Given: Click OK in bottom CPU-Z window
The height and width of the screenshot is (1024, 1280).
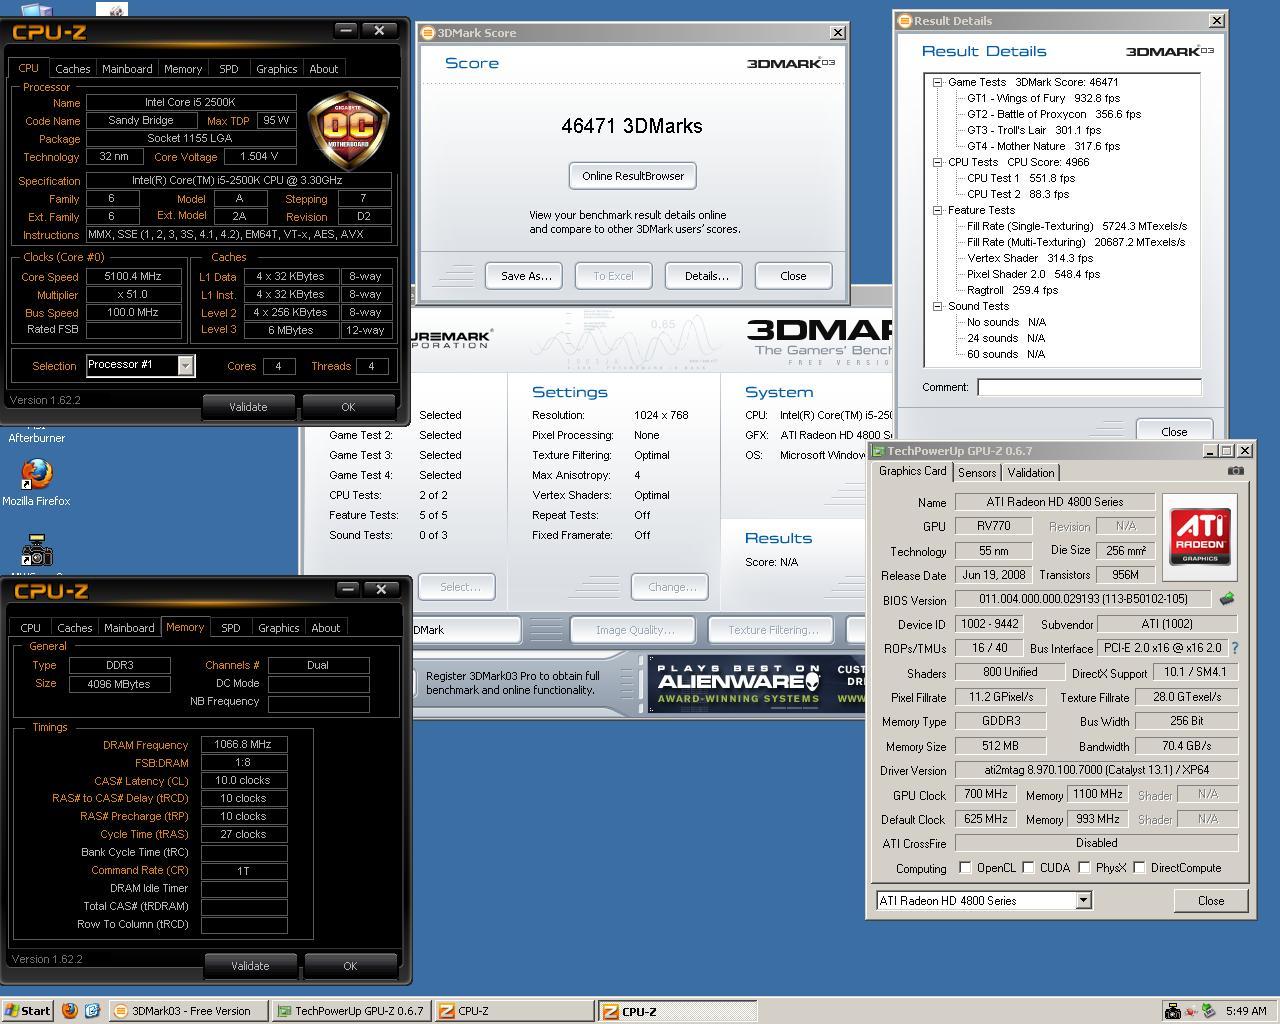Looking at the screenshot, I should point(350,966).
